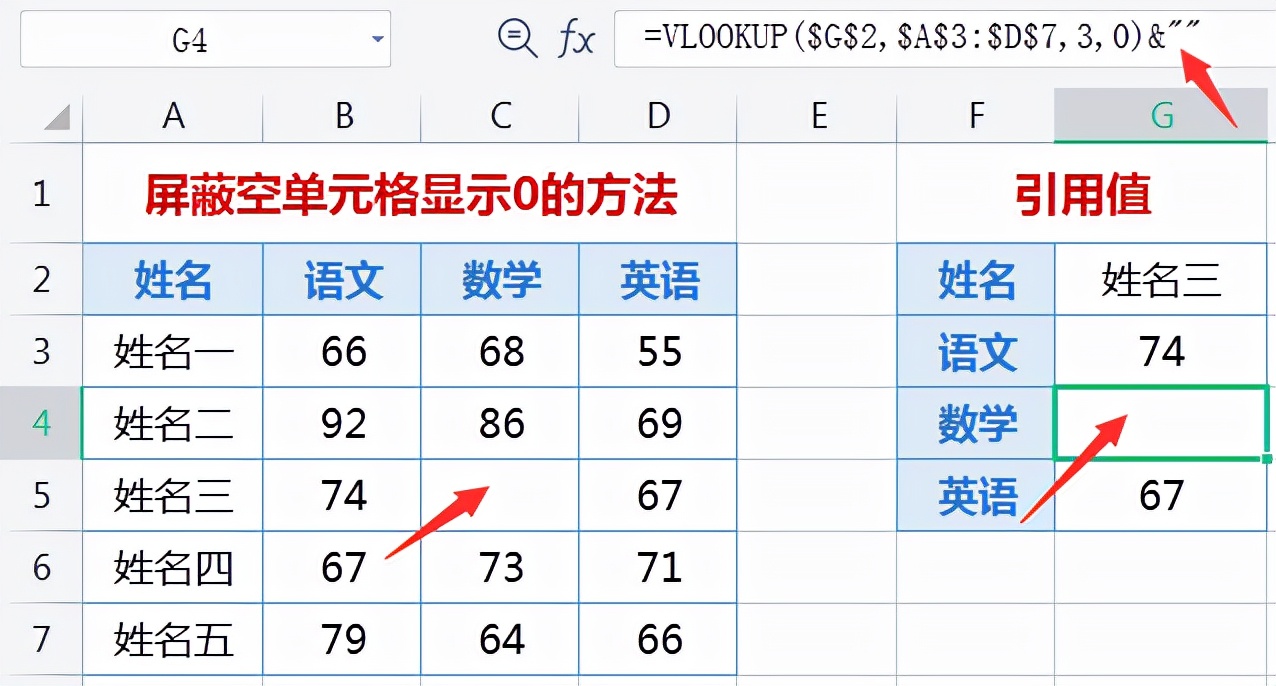Click the cell containing 姓名三 in column G
Screen dimensions: 1276x686
(1160, 279)
